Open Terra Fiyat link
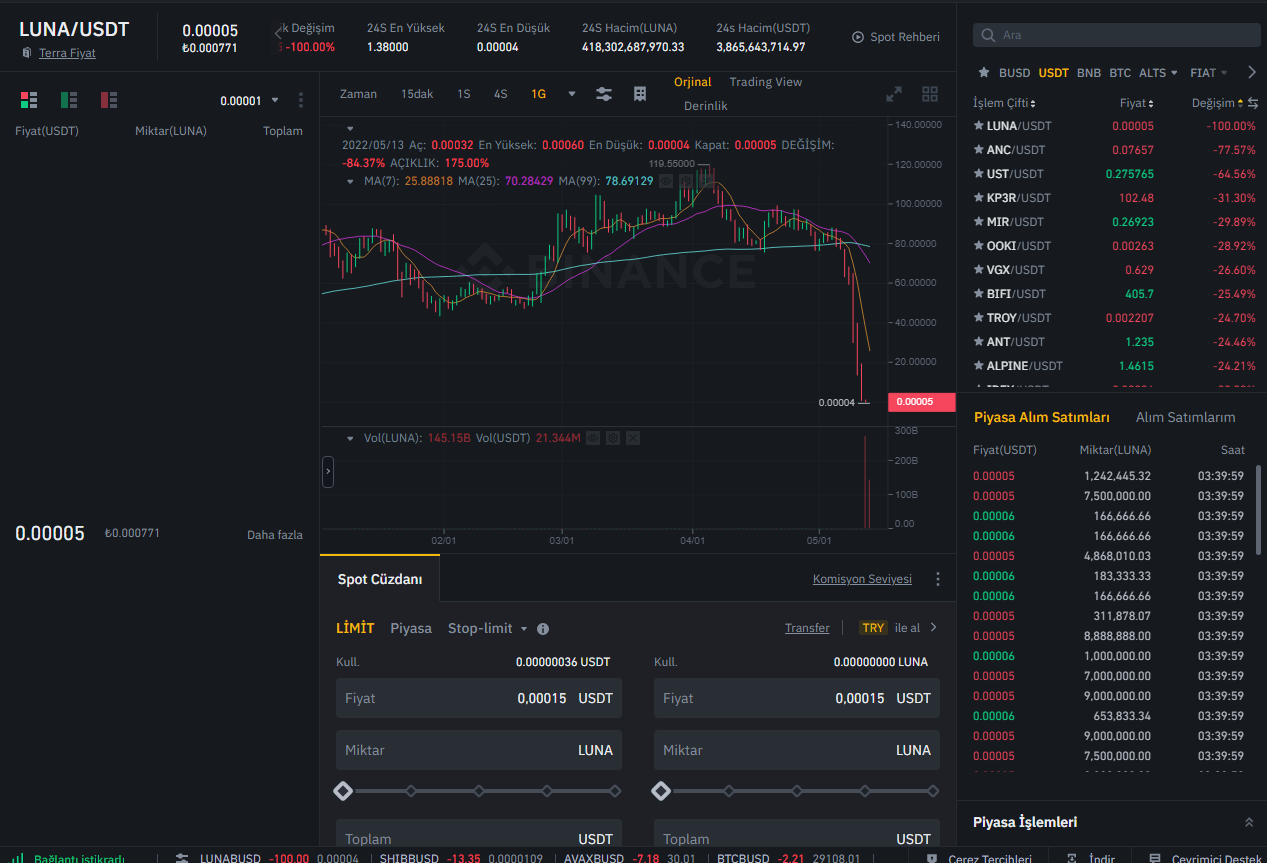 pyautogui.click(x=67, y=53)
